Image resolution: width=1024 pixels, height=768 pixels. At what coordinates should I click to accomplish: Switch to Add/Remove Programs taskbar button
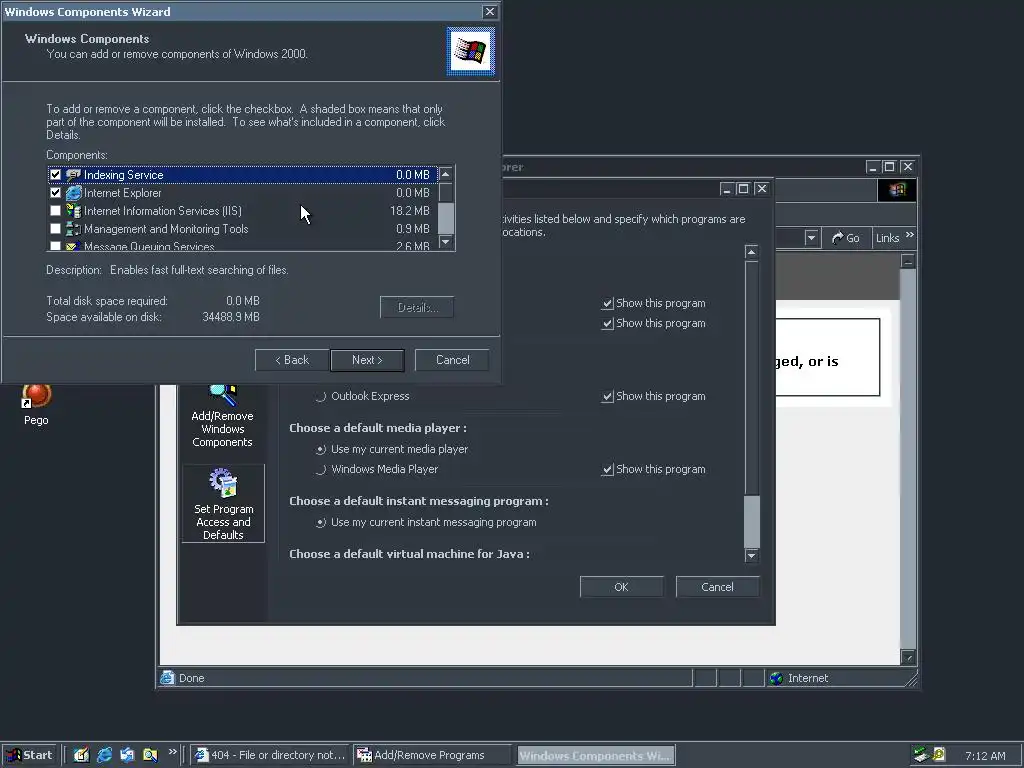tap(433, 755)
